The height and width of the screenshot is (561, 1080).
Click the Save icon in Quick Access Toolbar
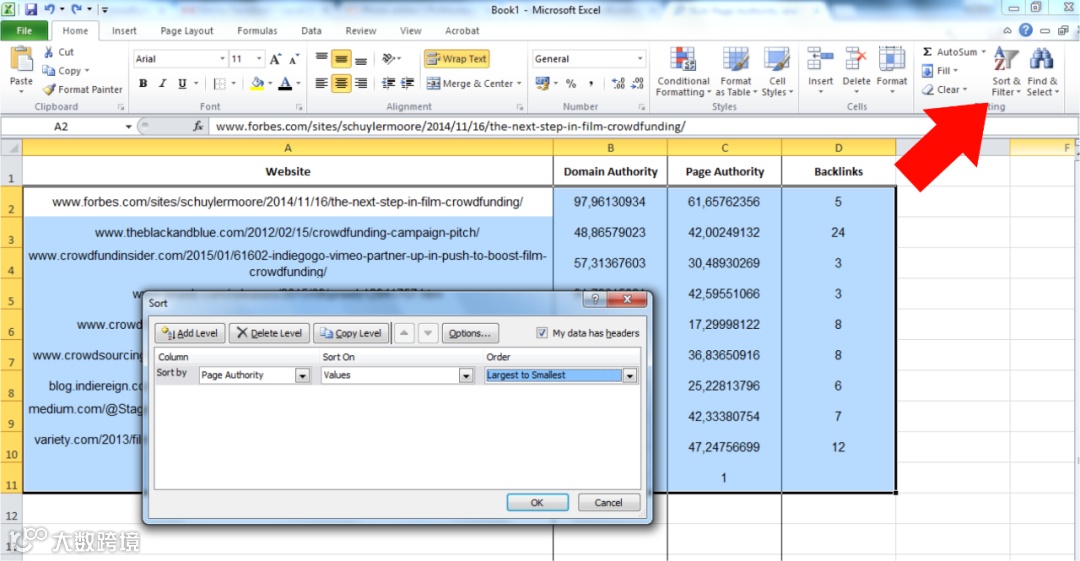pos(31,10)
